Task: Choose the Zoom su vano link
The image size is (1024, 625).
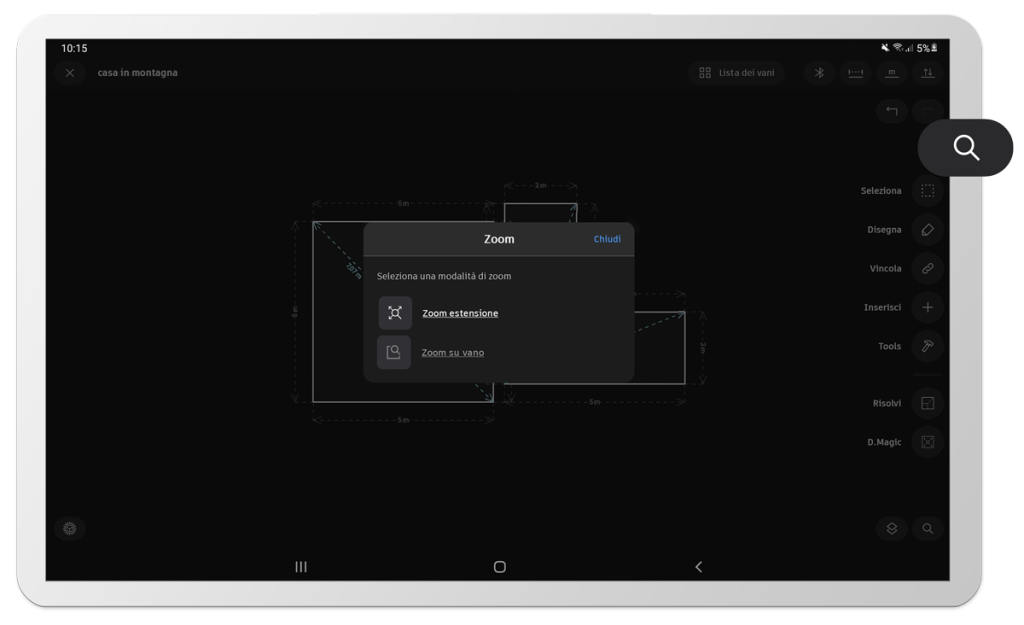Action: pyautogui.click(x=453, y=353)
